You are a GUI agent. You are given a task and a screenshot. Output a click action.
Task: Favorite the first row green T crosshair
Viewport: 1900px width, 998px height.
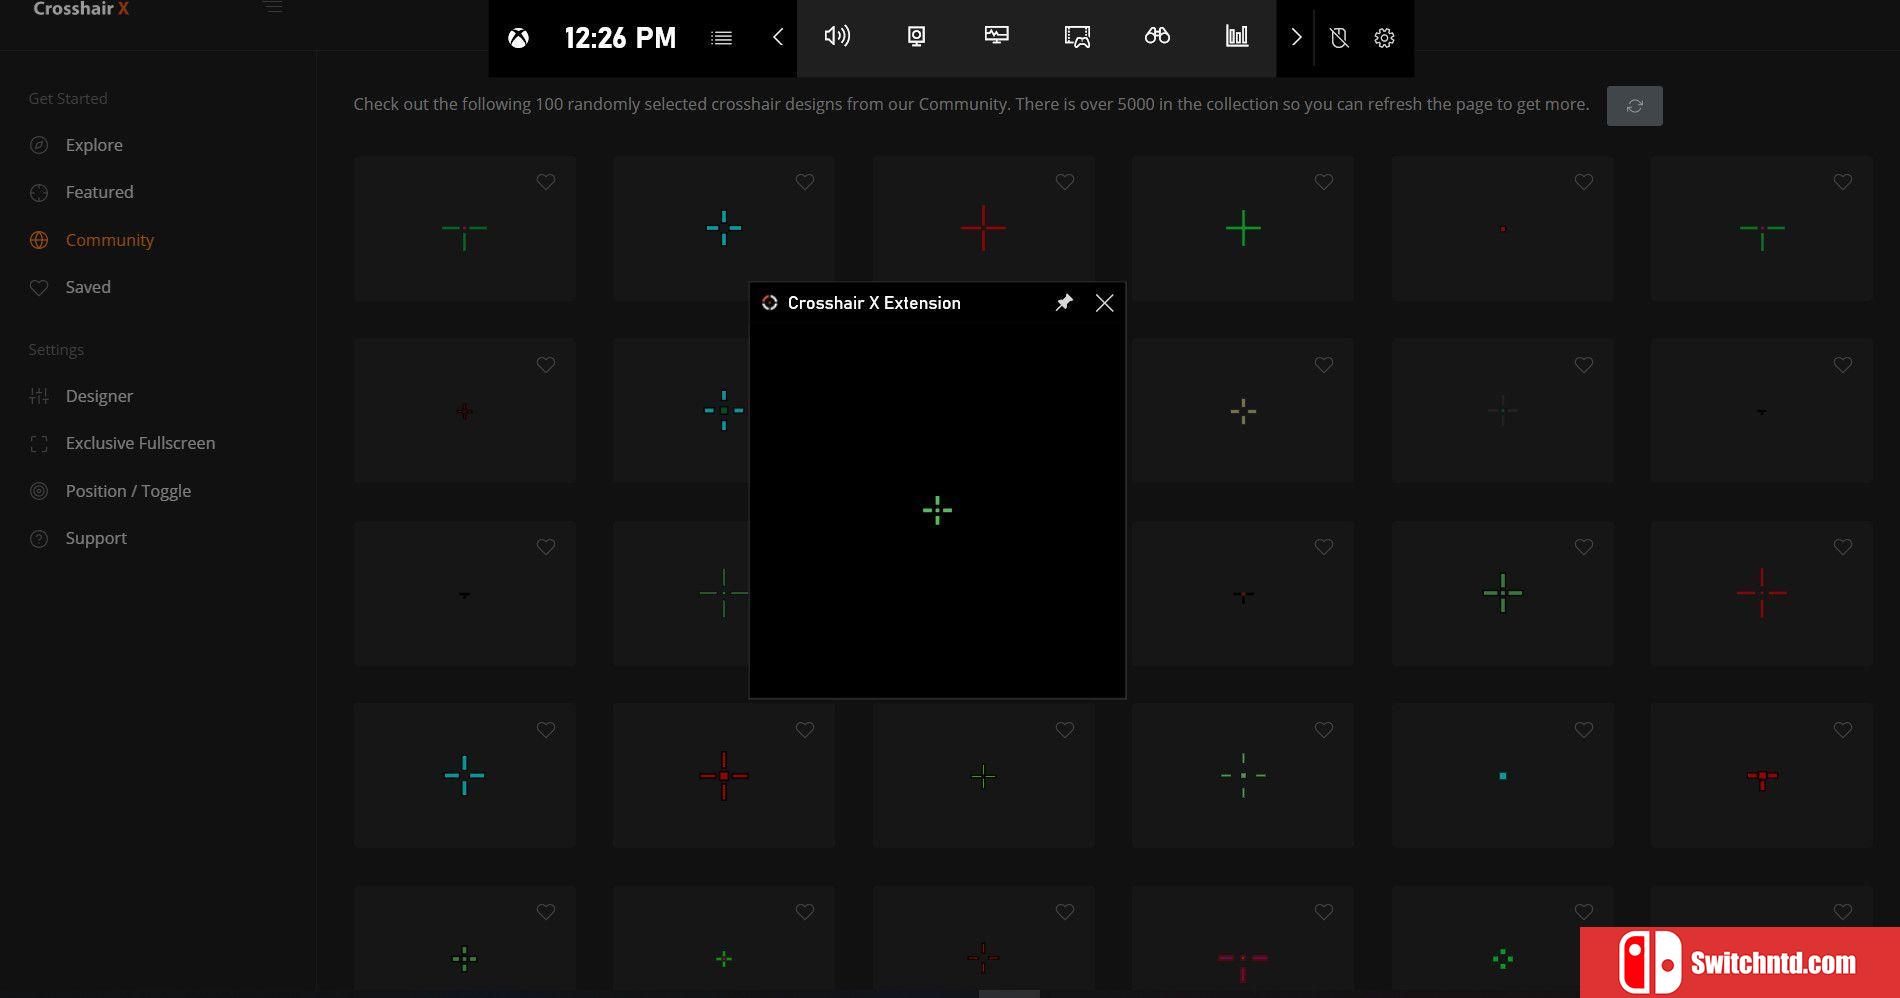[546, 182]
